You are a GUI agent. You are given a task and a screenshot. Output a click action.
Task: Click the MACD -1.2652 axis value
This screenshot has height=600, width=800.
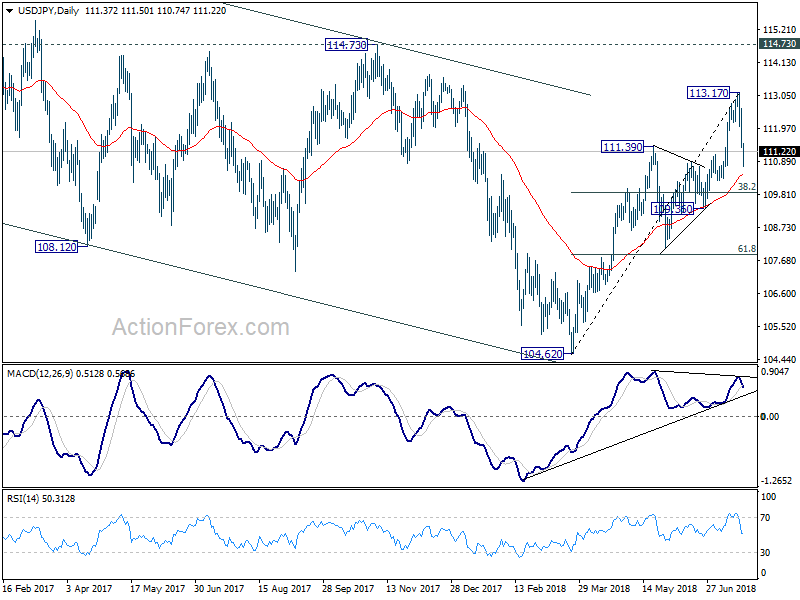[776, 481]
